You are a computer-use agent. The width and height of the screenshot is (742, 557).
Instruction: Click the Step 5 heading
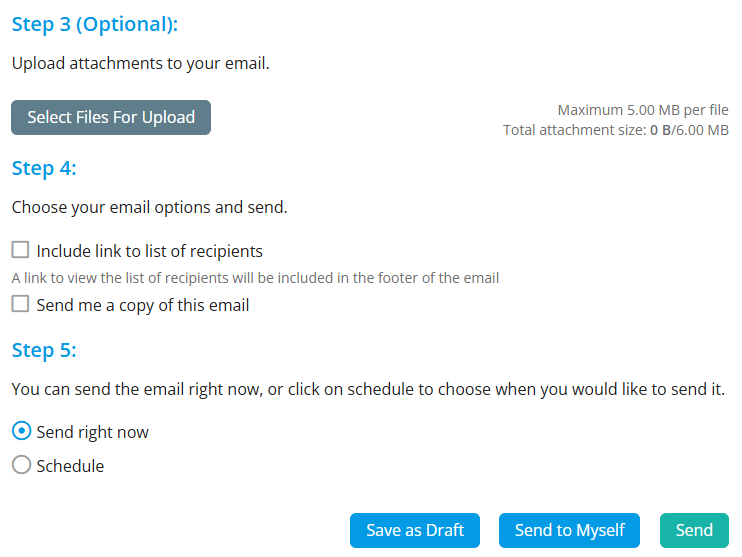coord(44,350)
